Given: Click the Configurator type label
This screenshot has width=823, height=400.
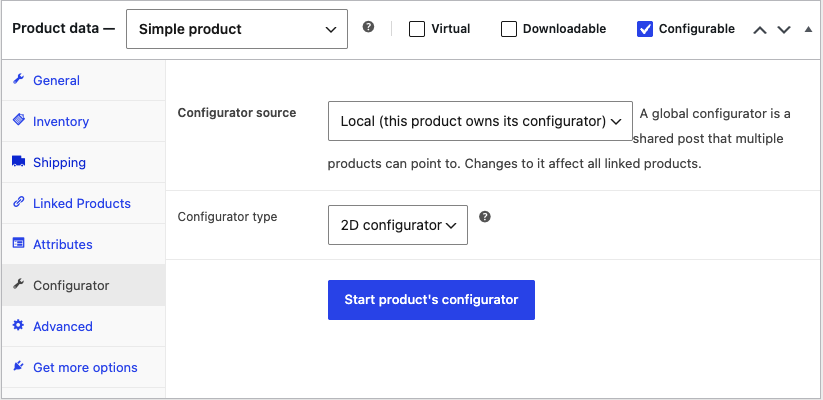Looking at the screenshot, I should click(227, 216).
